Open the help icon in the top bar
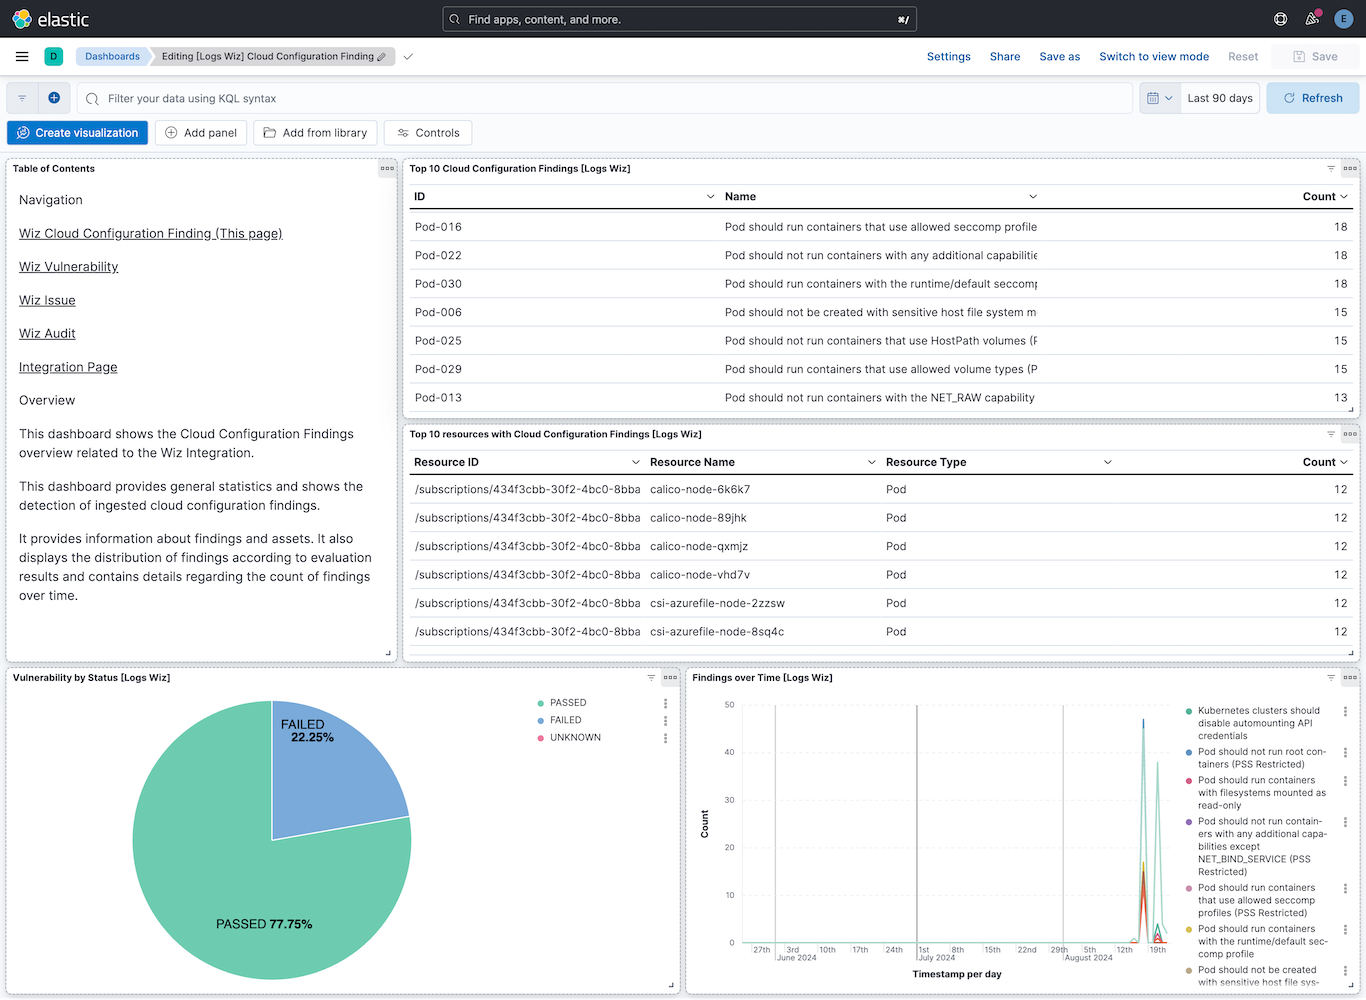This screenshot has width=1366, height=1000. click(1280, 18)
